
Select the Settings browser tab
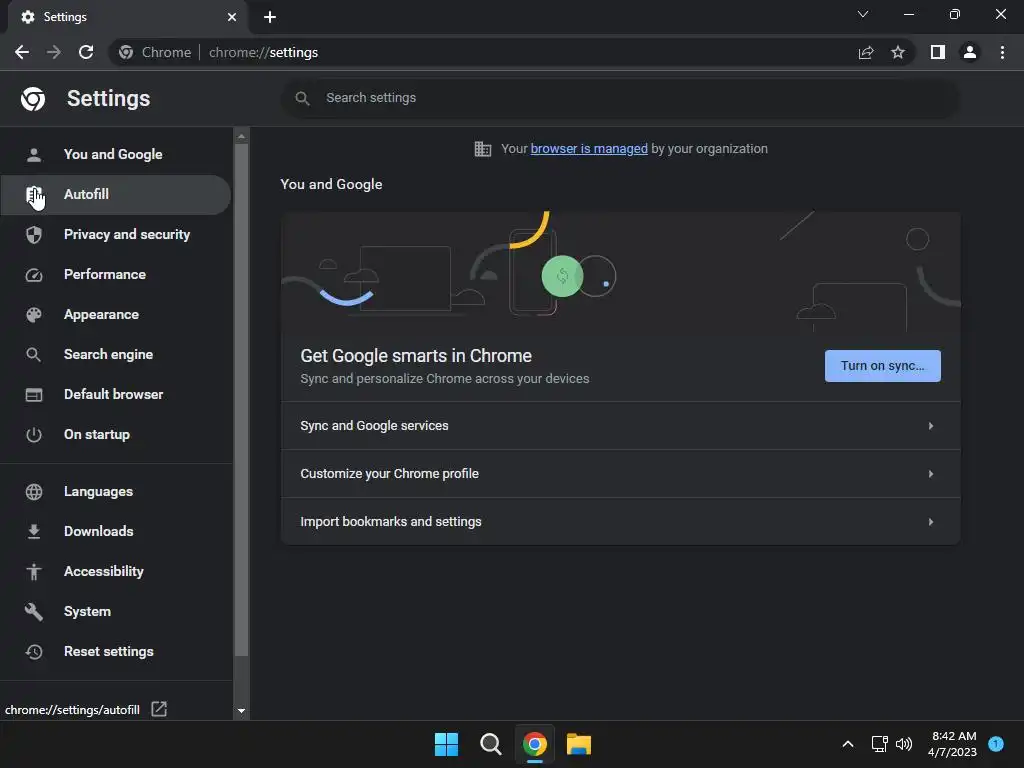(x=129, y=17)
